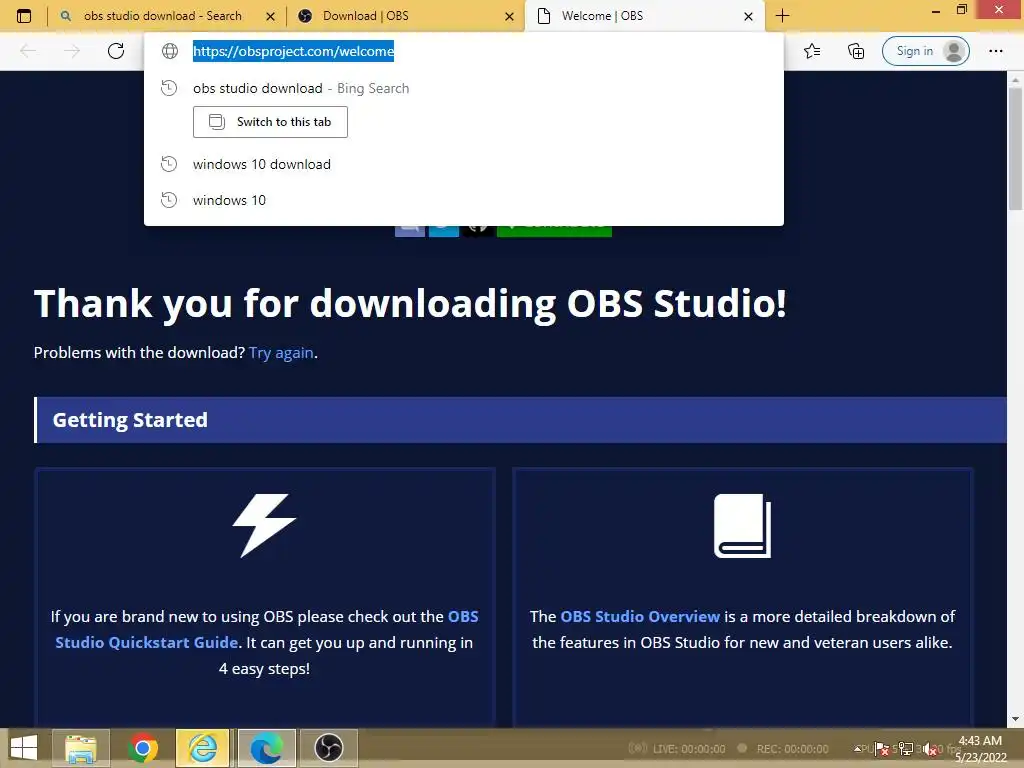Open the Favorites star icon
Screen dimensions: 1024x768
click(812, 51)
